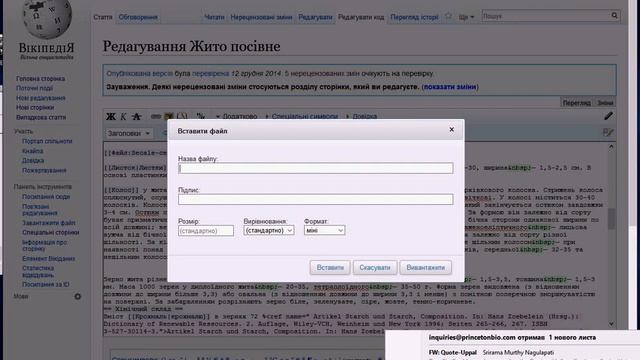
Task: Click the embedded file image icon
Action: tap(169, 116)
